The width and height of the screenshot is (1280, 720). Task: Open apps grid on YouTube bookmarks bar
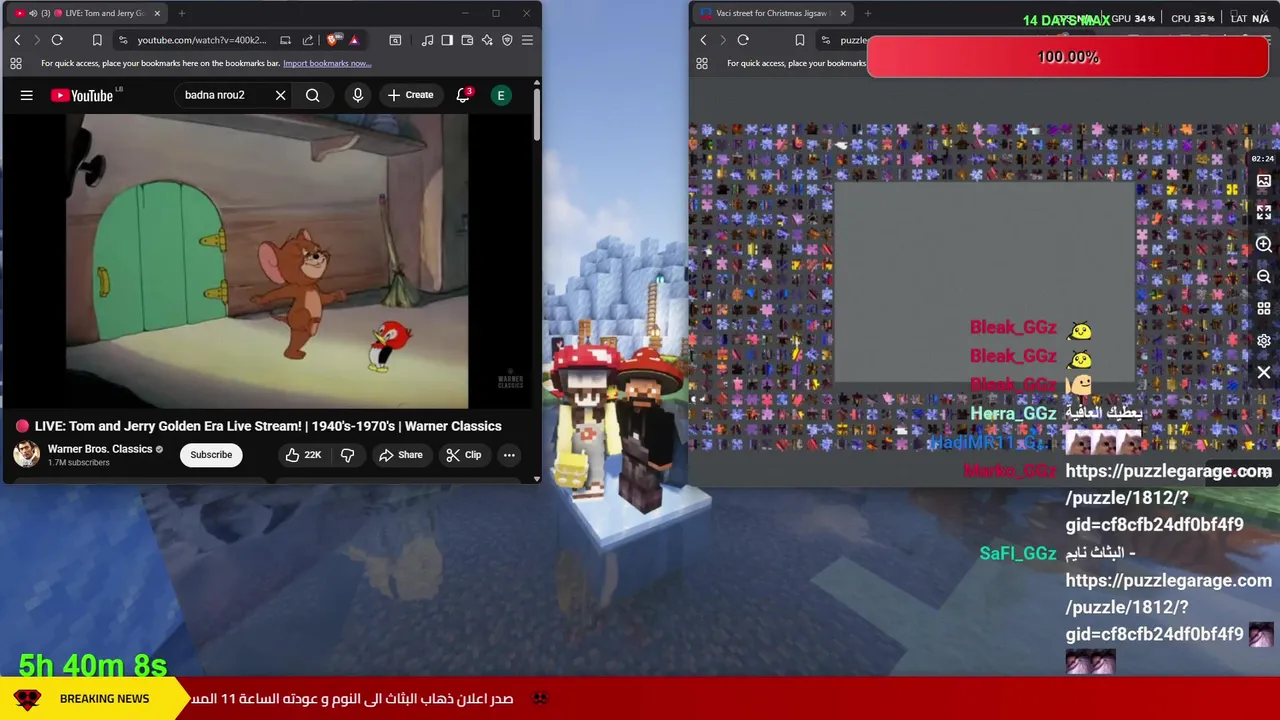pos(16,63)
